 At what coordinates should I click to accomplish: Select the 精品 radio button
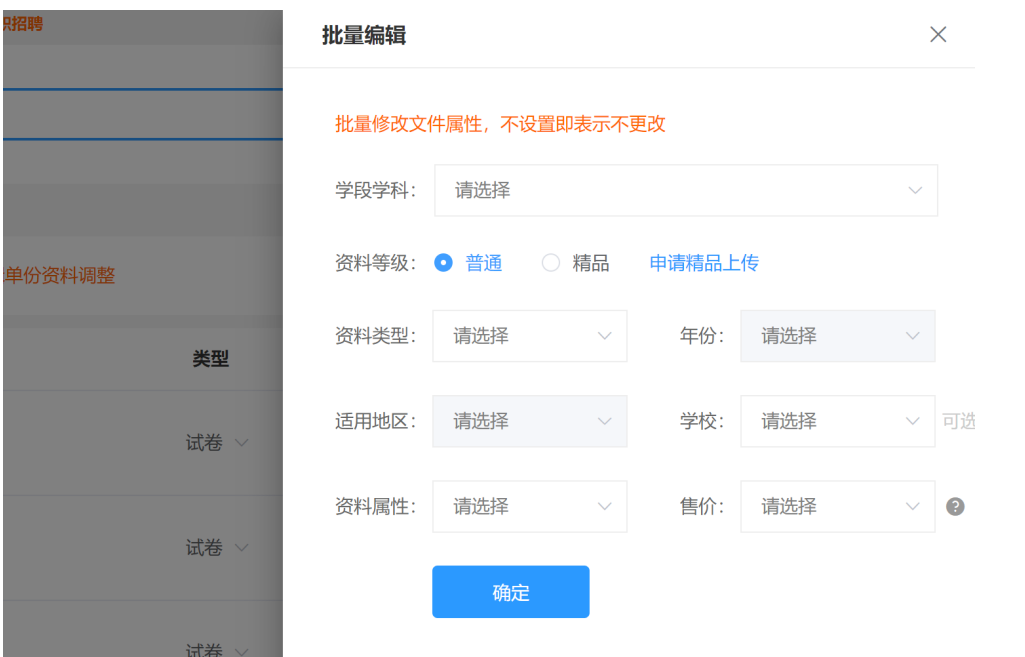point(551,263)
